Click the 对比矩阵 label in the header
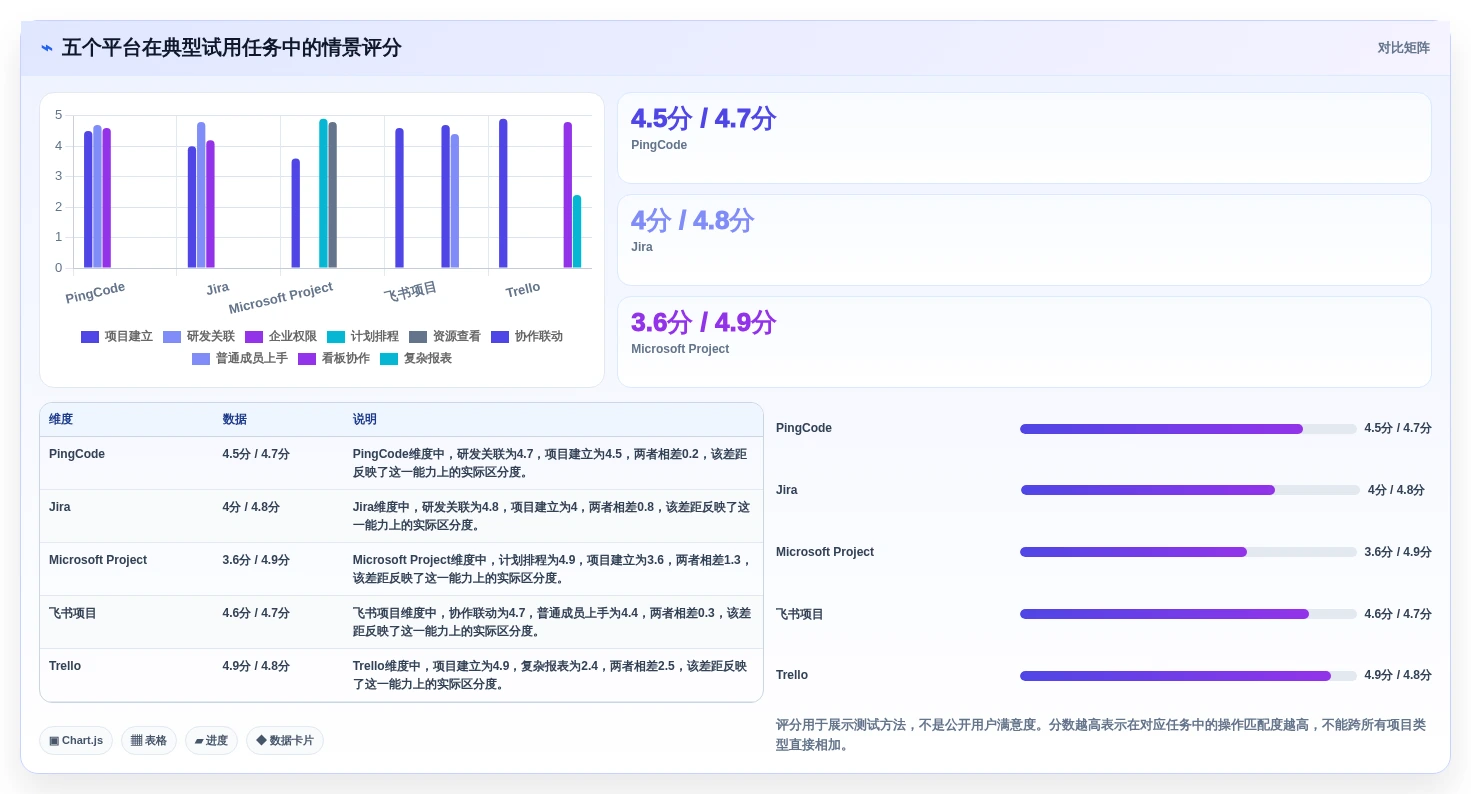 pos(1404,48)
